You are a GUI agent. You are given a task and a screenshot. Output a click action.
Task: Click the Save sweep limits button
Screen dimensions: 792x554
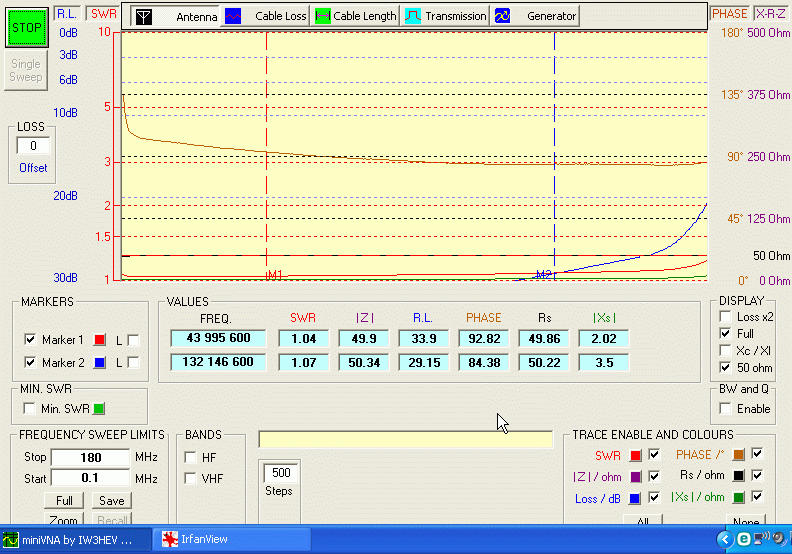pyautogui.click(x=111, y=501)
